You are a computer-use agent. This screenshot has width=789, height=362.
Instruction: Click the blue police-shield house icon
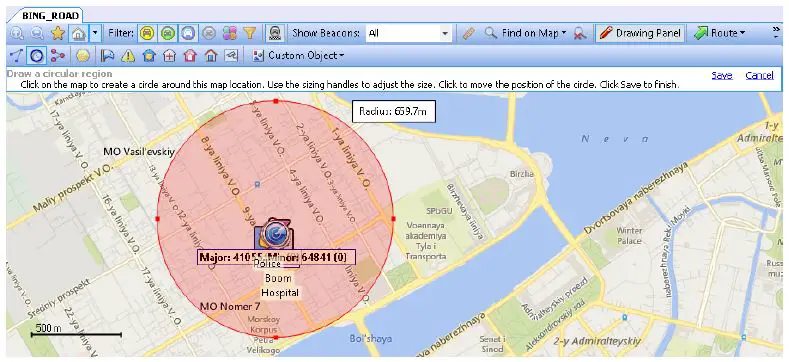[149, 55]
